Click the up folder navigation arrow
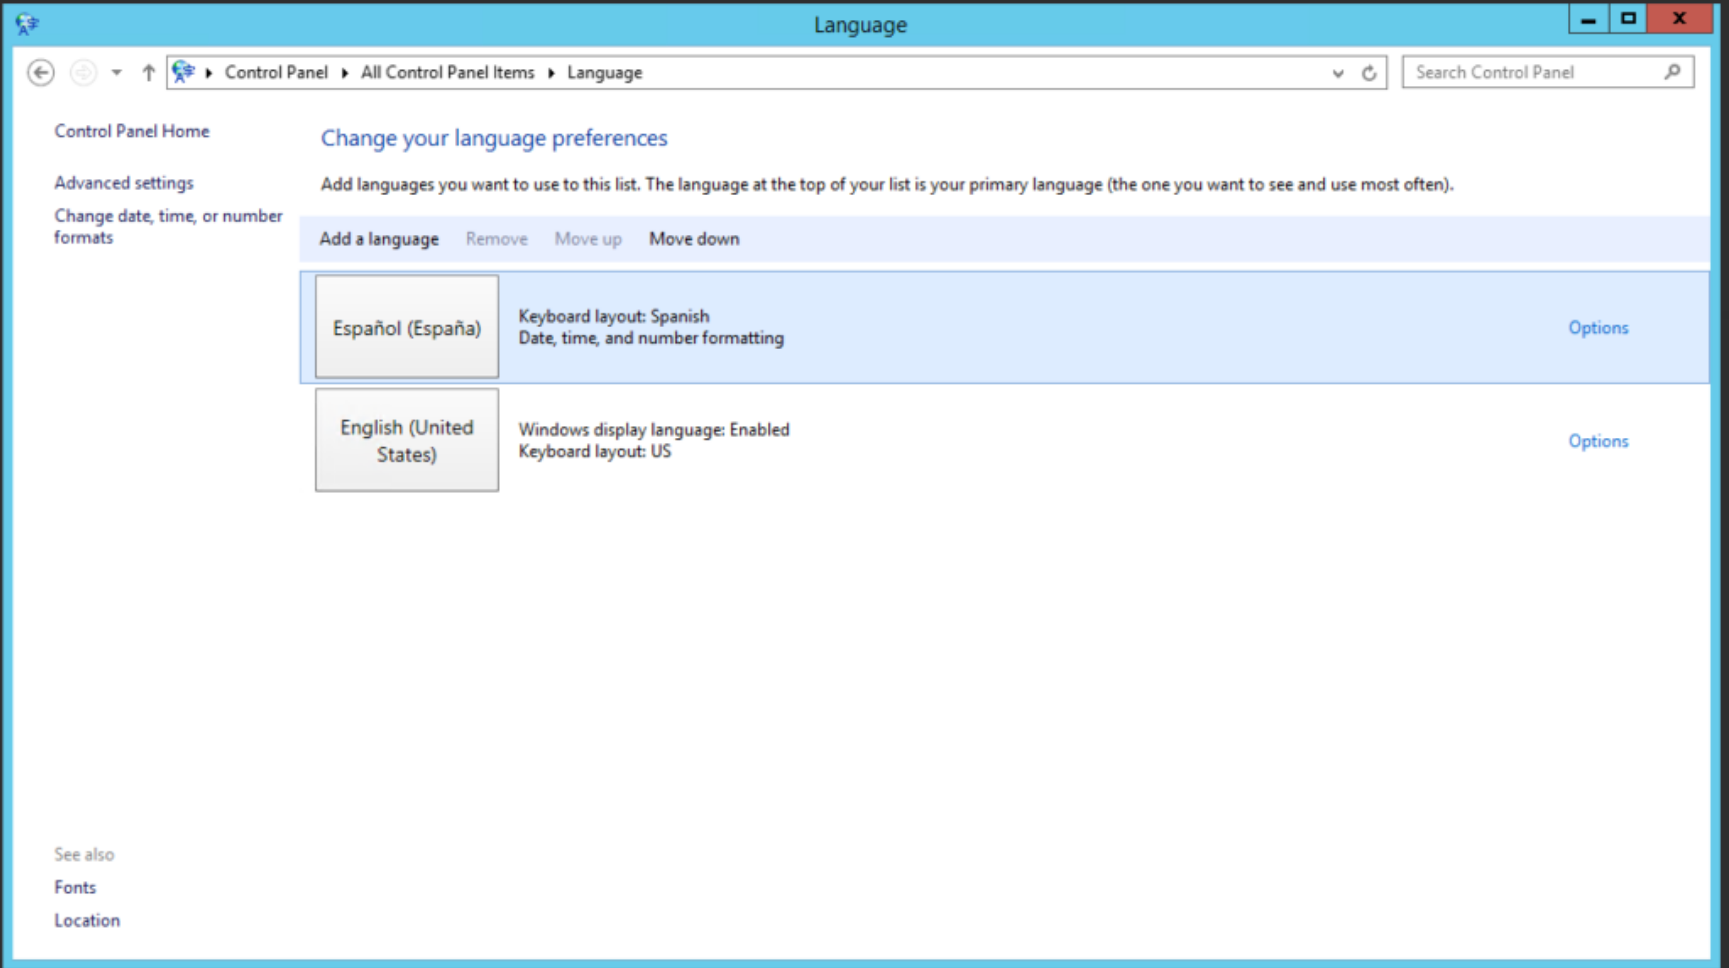Screen dimensions: 1729x968 [x=147, y=72]
